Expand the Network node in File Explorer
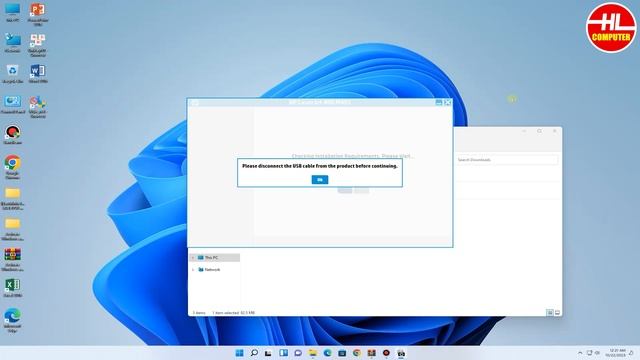The height and width of the screenshot is (360, 640). [x=193, y=269]
